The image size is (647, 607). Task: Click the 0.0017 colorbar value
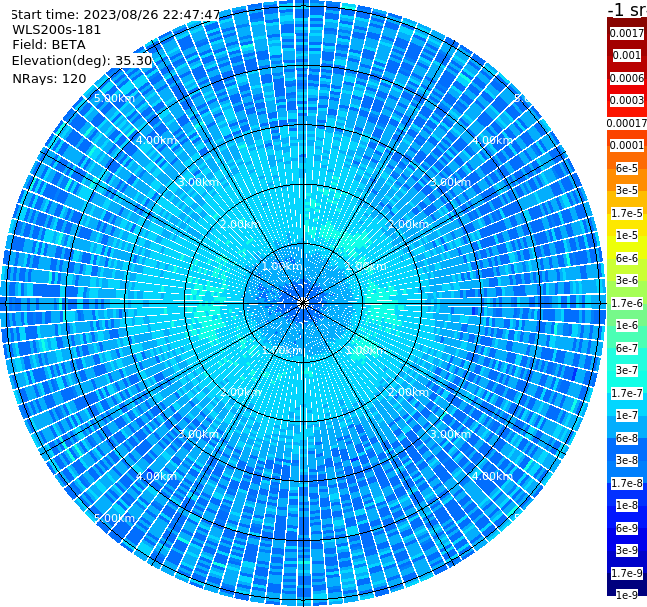pos(627,33)
